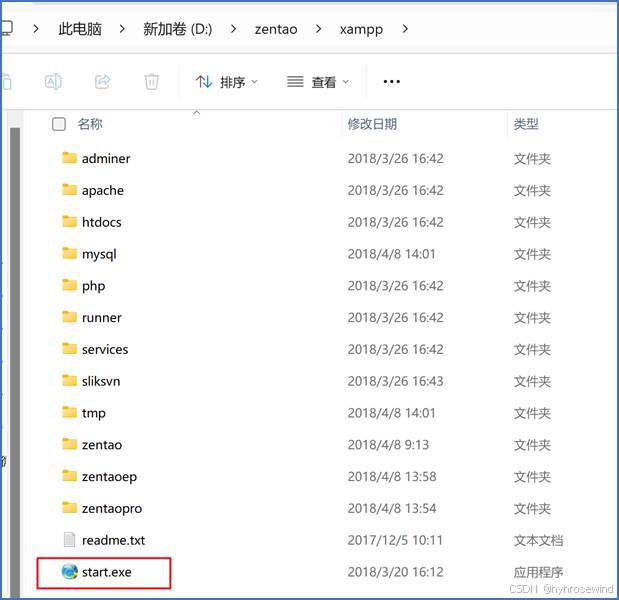Sort by the 类型 column header
The image size is (619, 600).
pos(526,124)
